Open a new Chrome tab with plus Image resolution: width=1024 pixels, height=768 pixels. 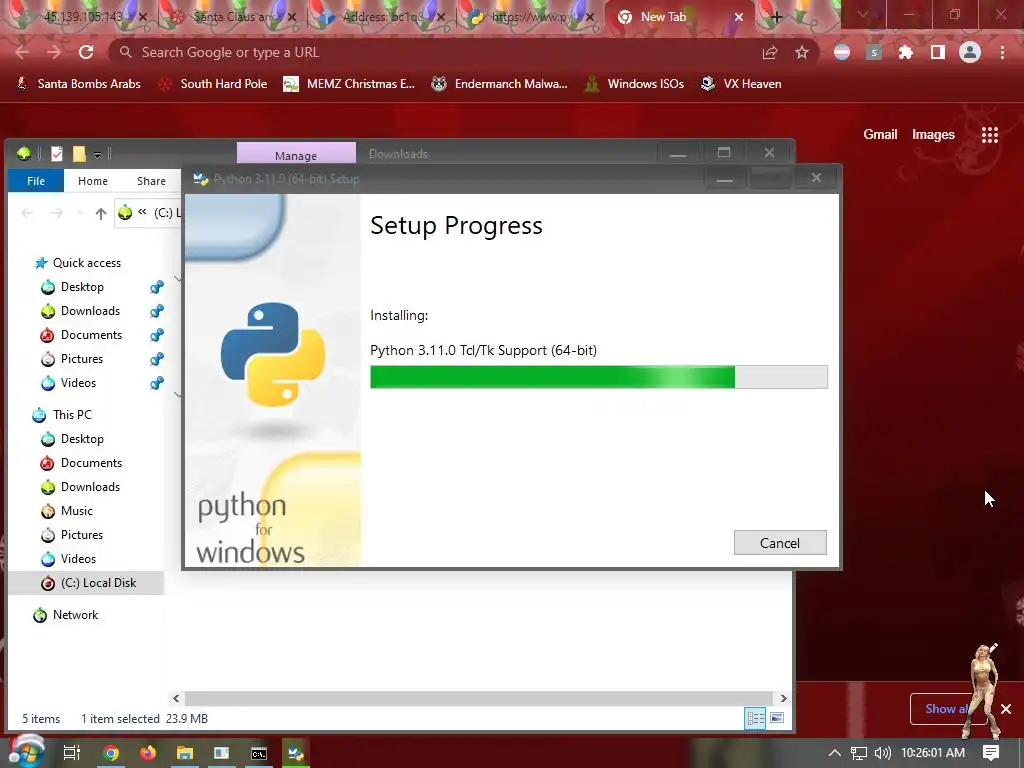[776, 17]
